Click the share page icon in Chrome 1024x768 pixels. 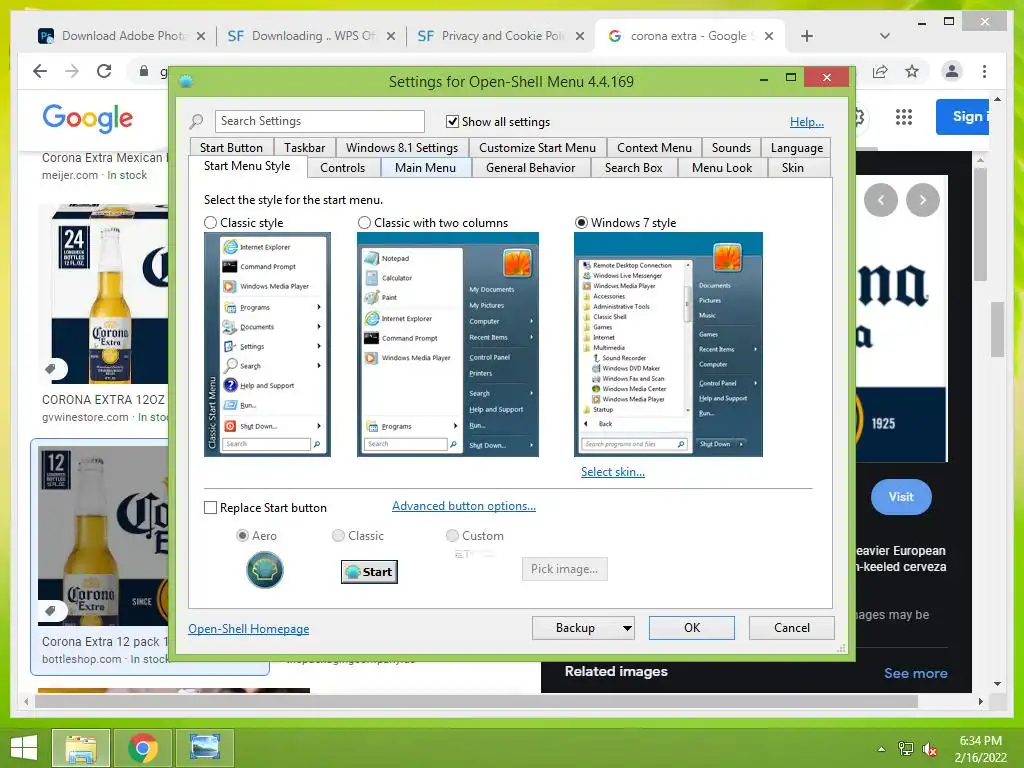[x=880, y=71]
